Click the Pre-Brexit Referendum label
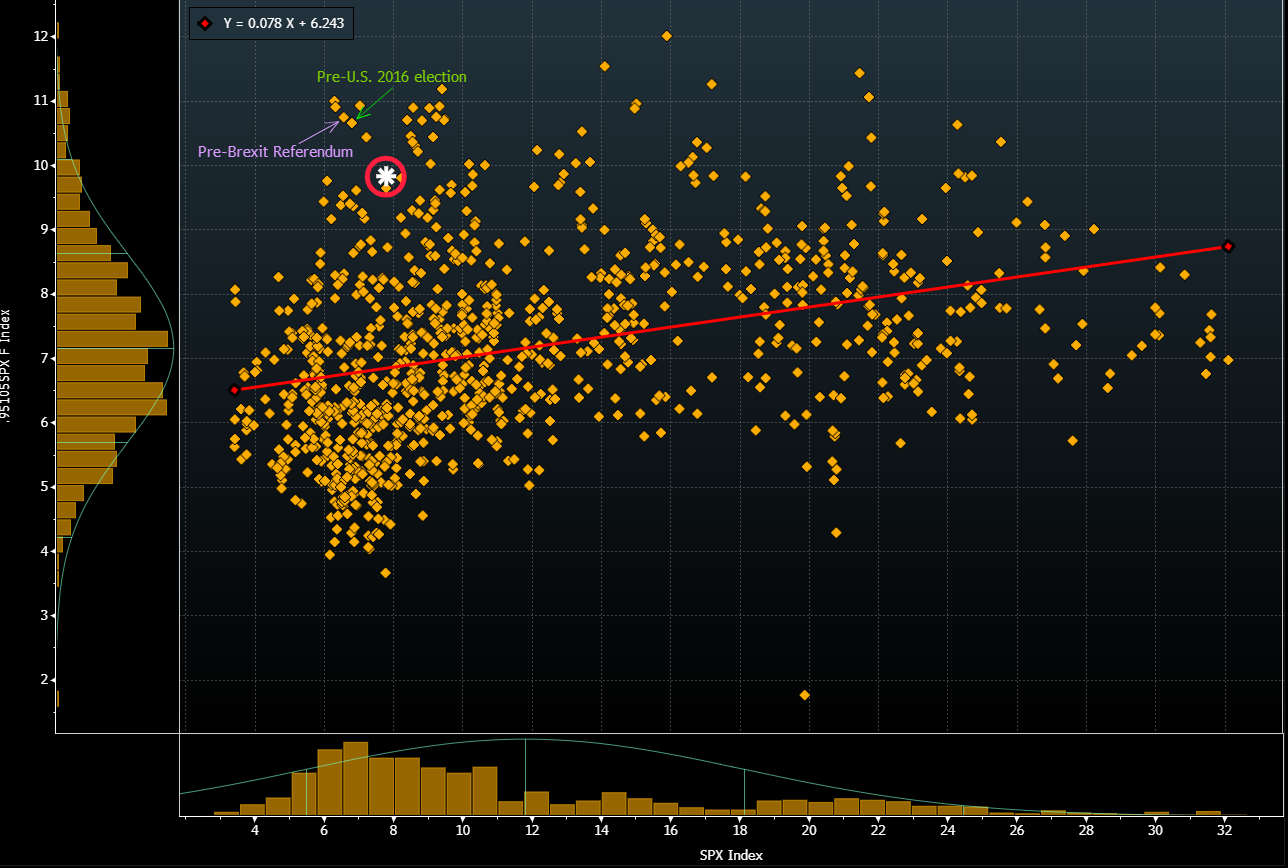1288x868 pixels. (x=276, y=151)
